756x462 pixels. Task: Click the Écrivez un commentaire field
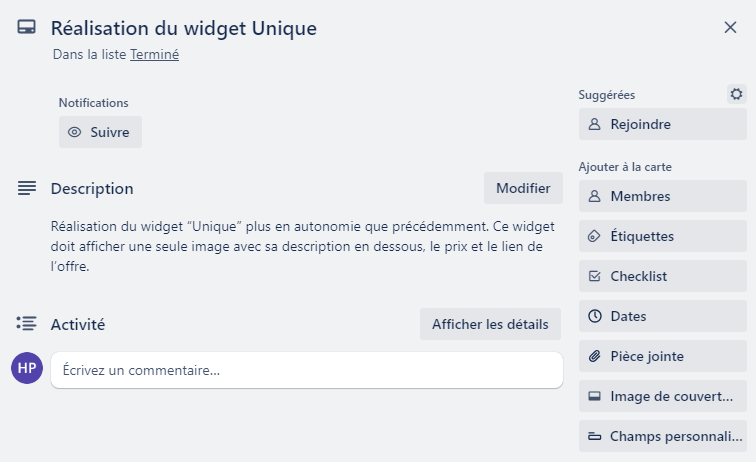[x=307, y=370]
